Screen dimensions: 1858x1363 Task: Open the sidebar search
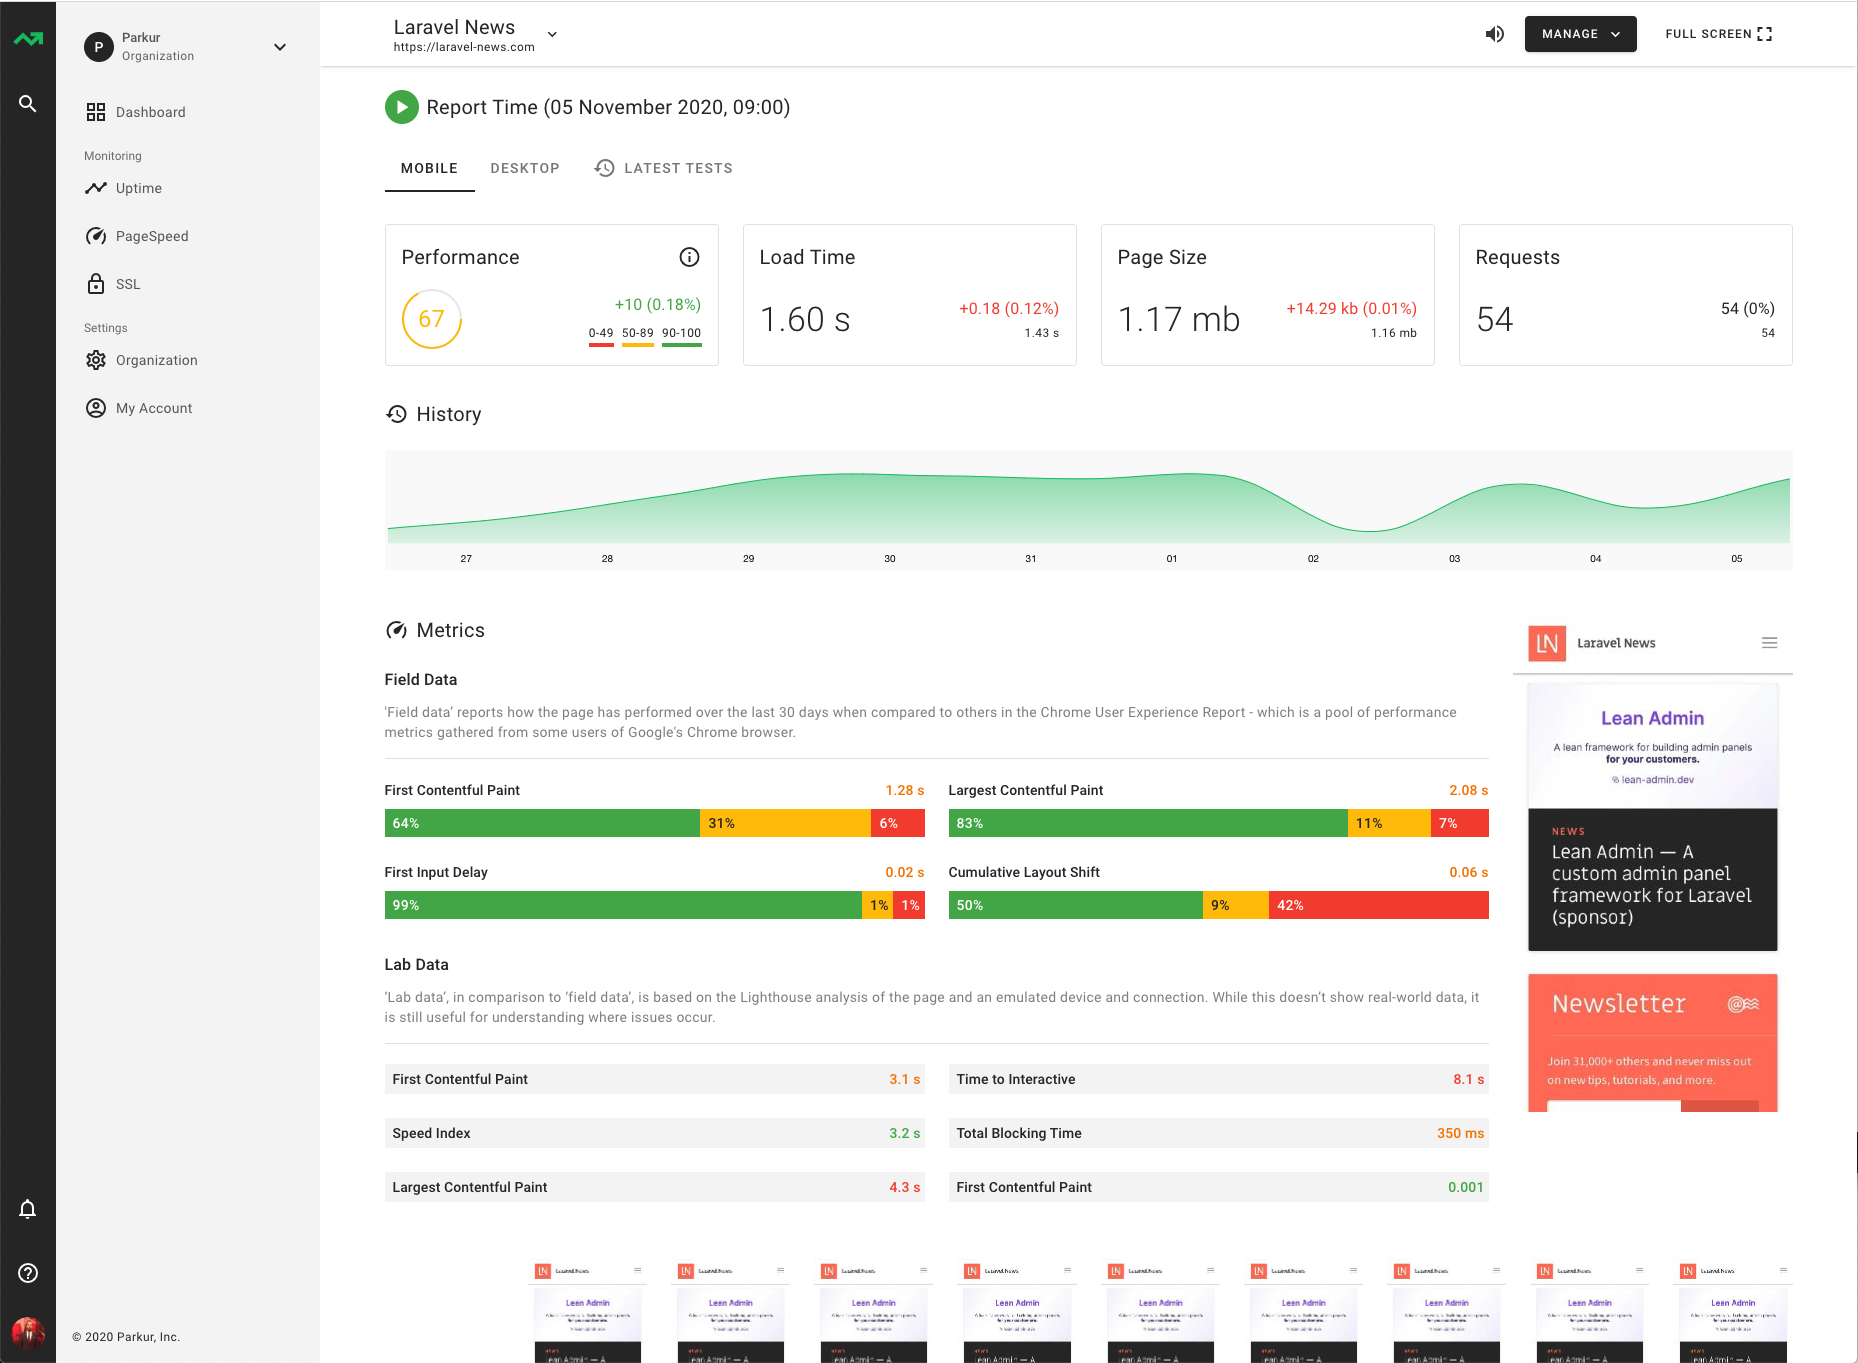click(x=28, y=103)
